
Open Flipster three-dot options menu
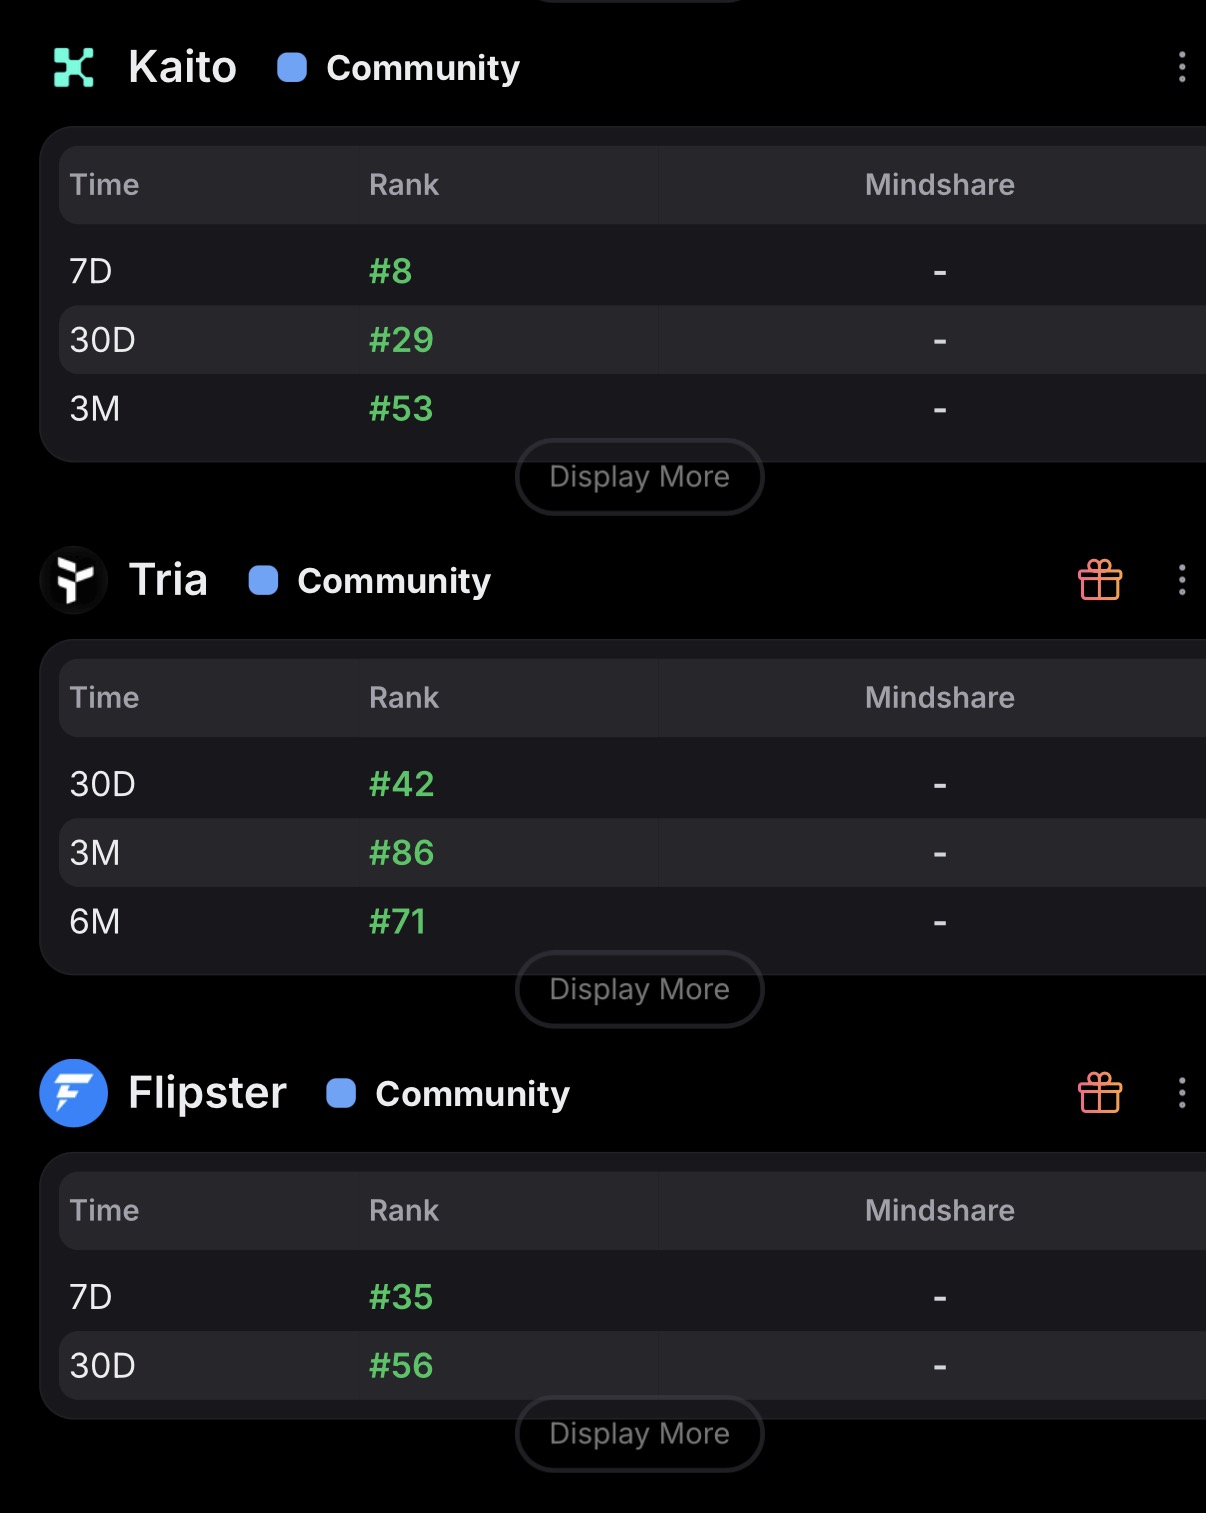[x=1182, y=1093]
